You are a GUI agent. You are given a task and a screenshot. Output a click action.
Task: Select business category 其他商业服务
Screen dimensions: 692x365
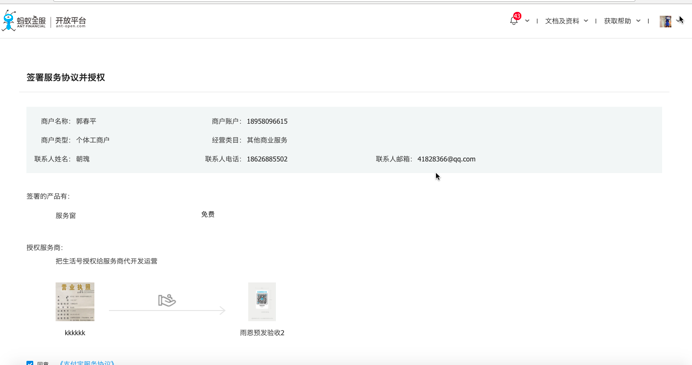(x=267, y=140)
